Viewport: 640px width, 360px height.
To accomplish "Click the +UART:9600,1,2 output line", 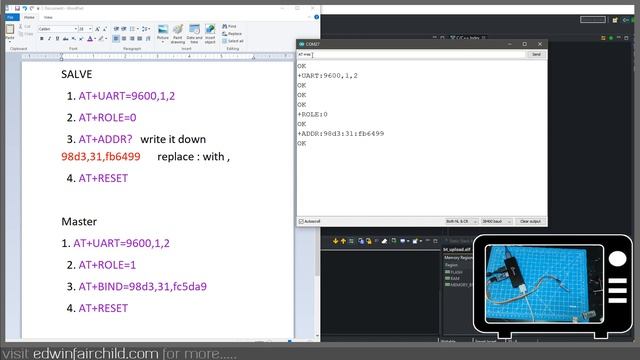I will coord(328,76).
